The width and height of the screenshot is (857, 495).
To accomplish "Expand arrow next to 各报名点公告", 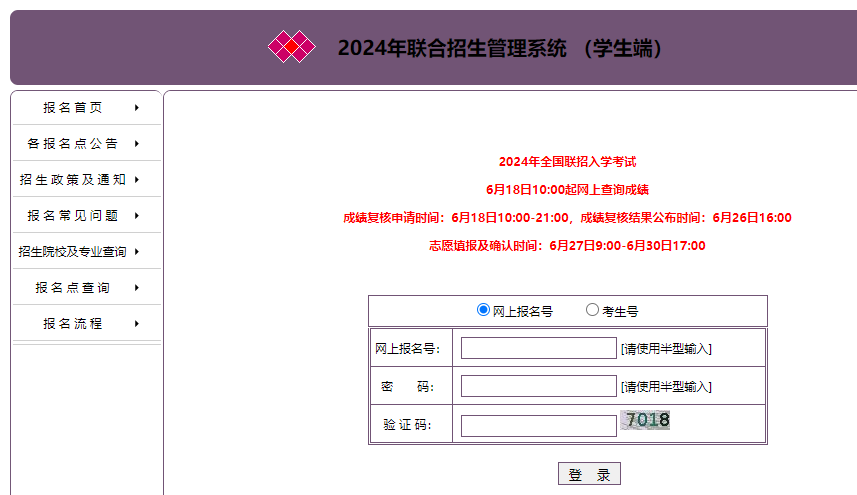I will point(136,144).
